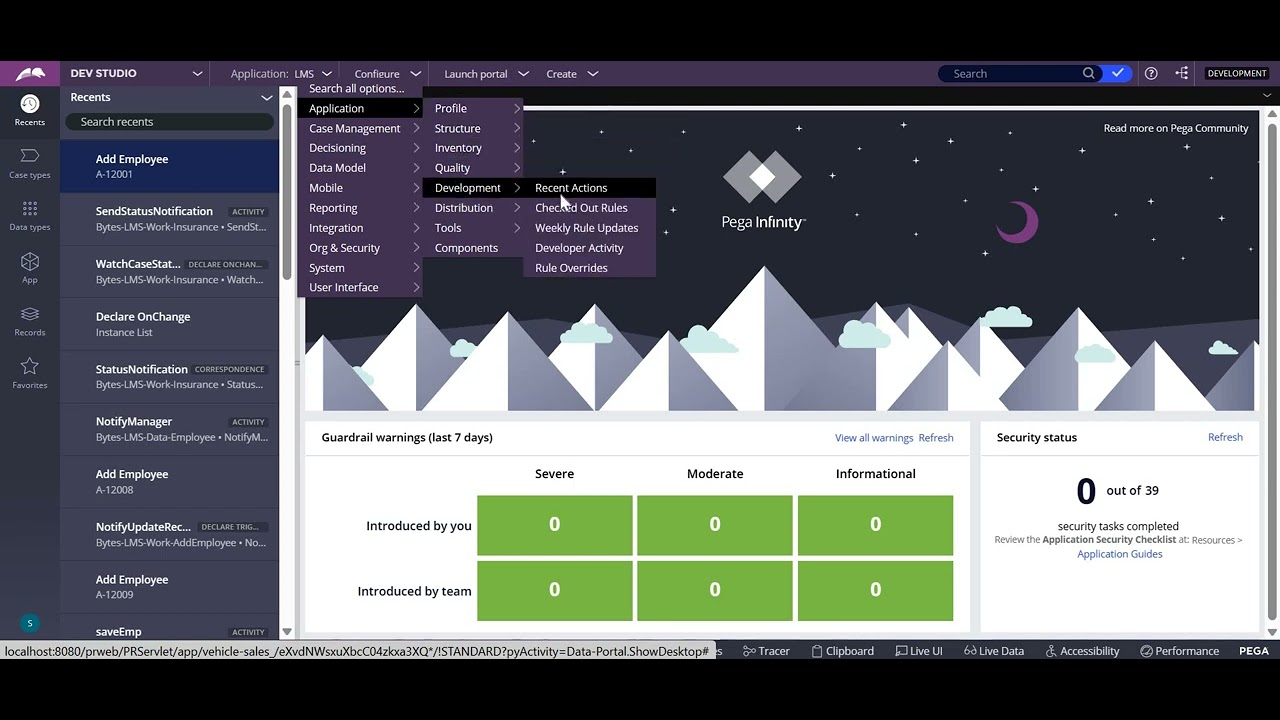Refresh the Security status panel

click(1225, 437)
